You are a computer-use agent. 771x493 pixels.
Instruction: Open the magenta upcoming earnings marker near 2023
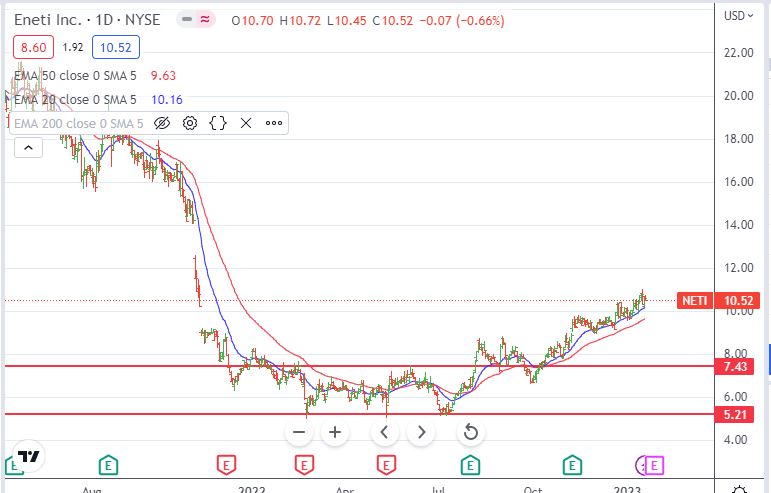654,464
